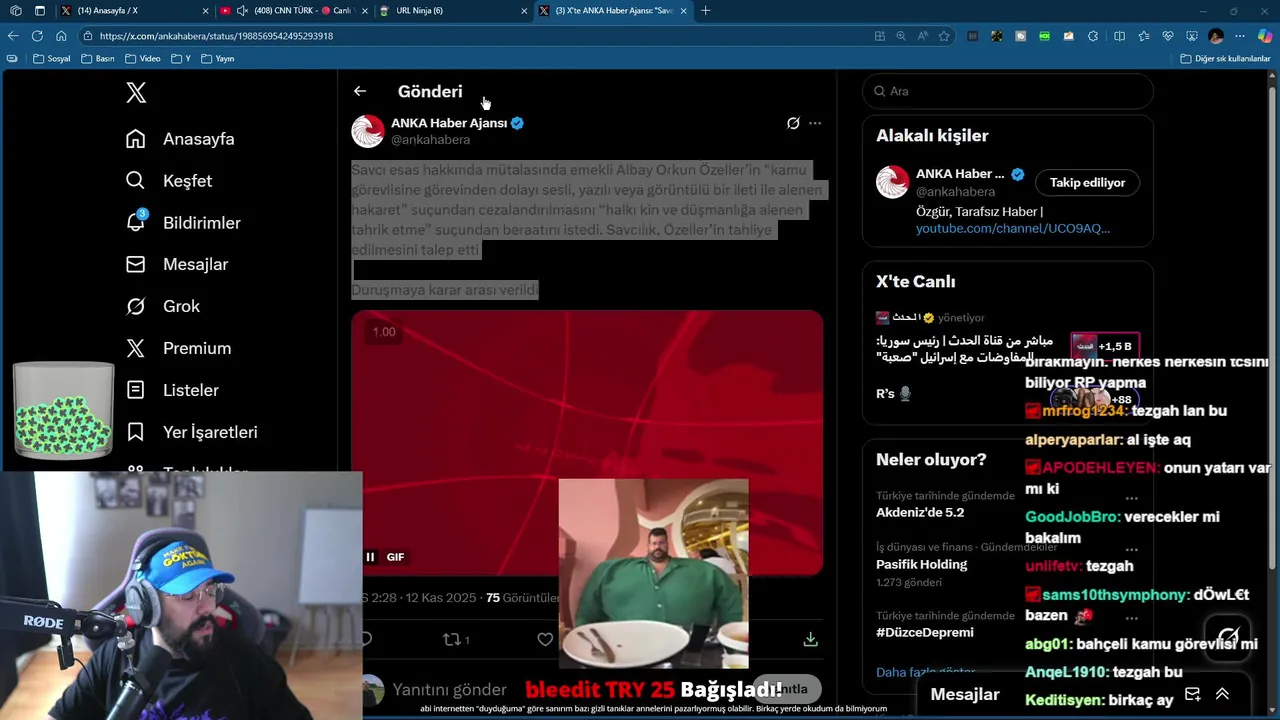Open the youtube.com/channel link

point(1013,228)
